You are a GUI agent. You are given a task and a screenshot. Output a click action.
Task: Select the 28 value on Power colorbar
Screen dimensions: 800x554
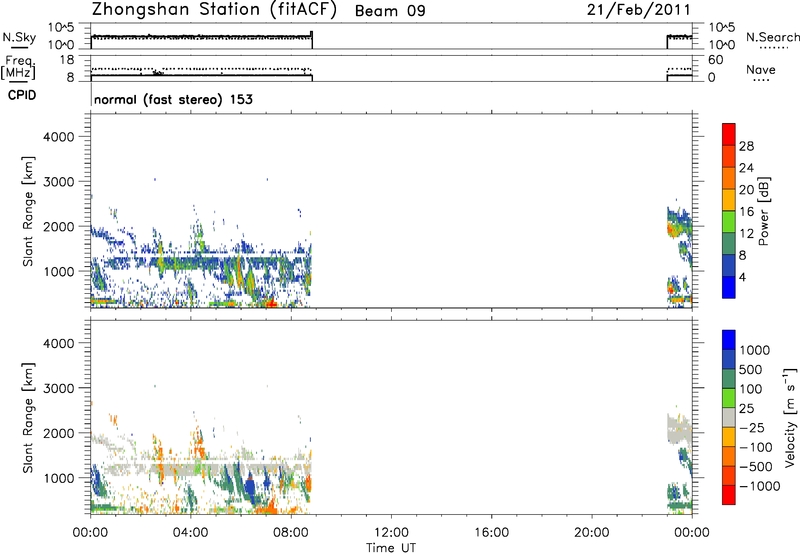tap(746, 146)
